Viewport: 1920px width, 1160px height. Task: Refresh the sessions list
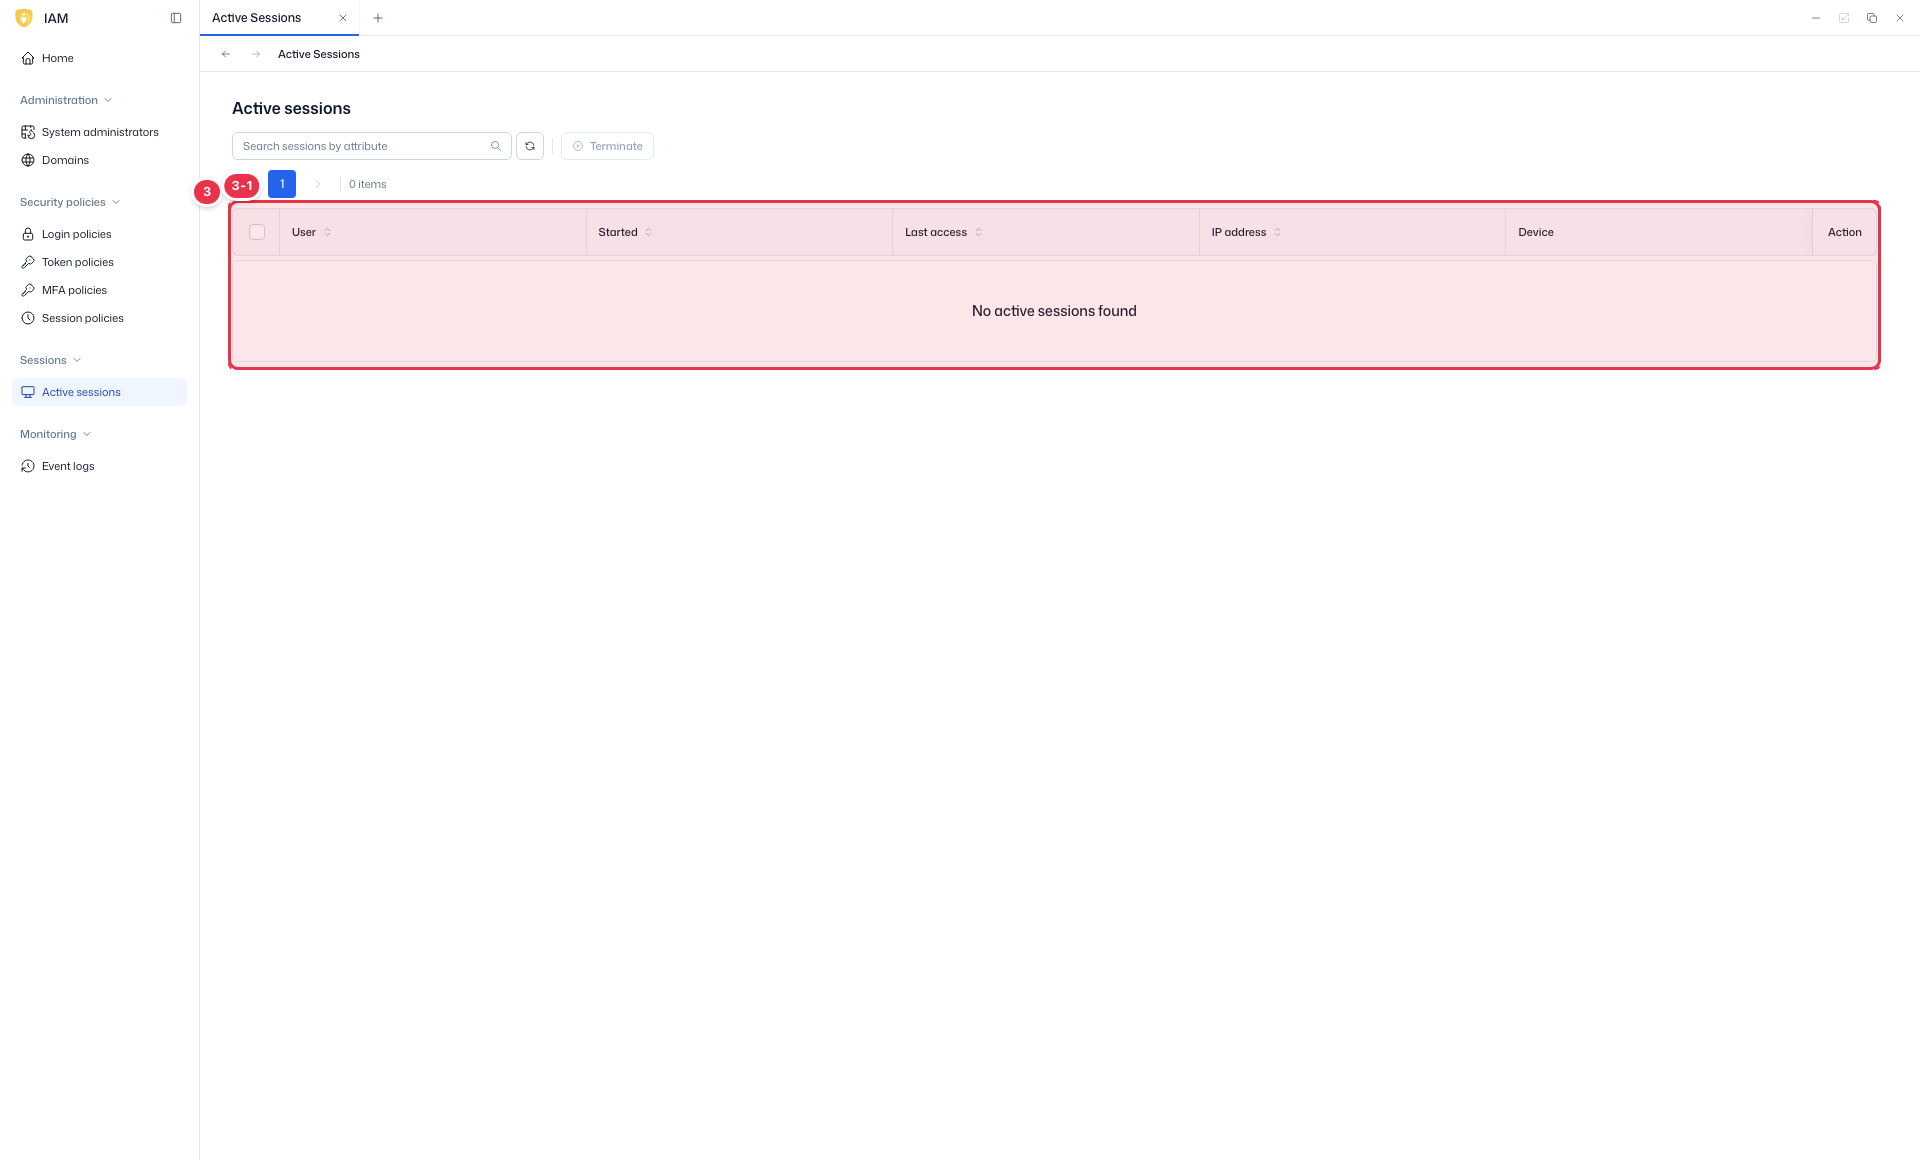pos(530,146)
